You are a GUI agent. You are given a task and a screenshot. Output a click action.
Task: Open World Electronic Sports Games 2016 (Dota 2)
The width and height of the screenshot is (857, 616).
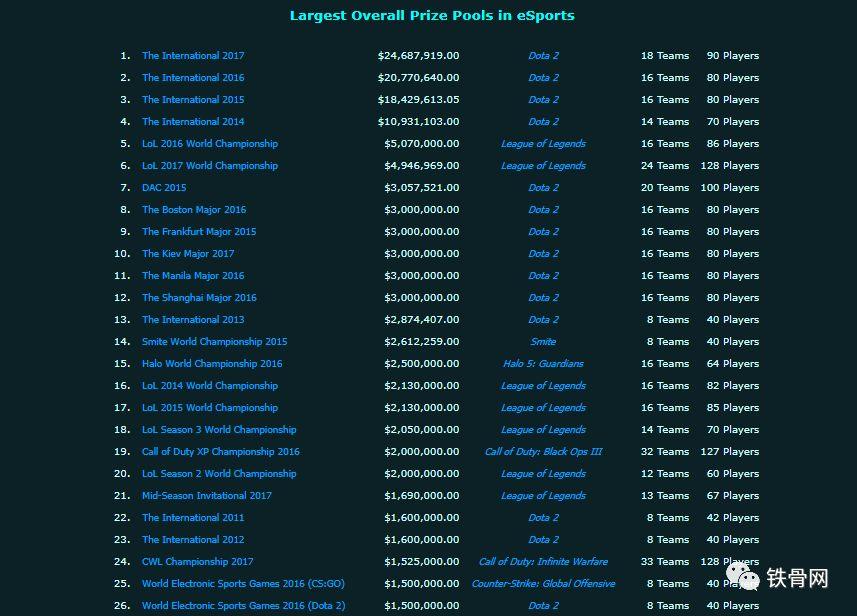pos(243,606)
